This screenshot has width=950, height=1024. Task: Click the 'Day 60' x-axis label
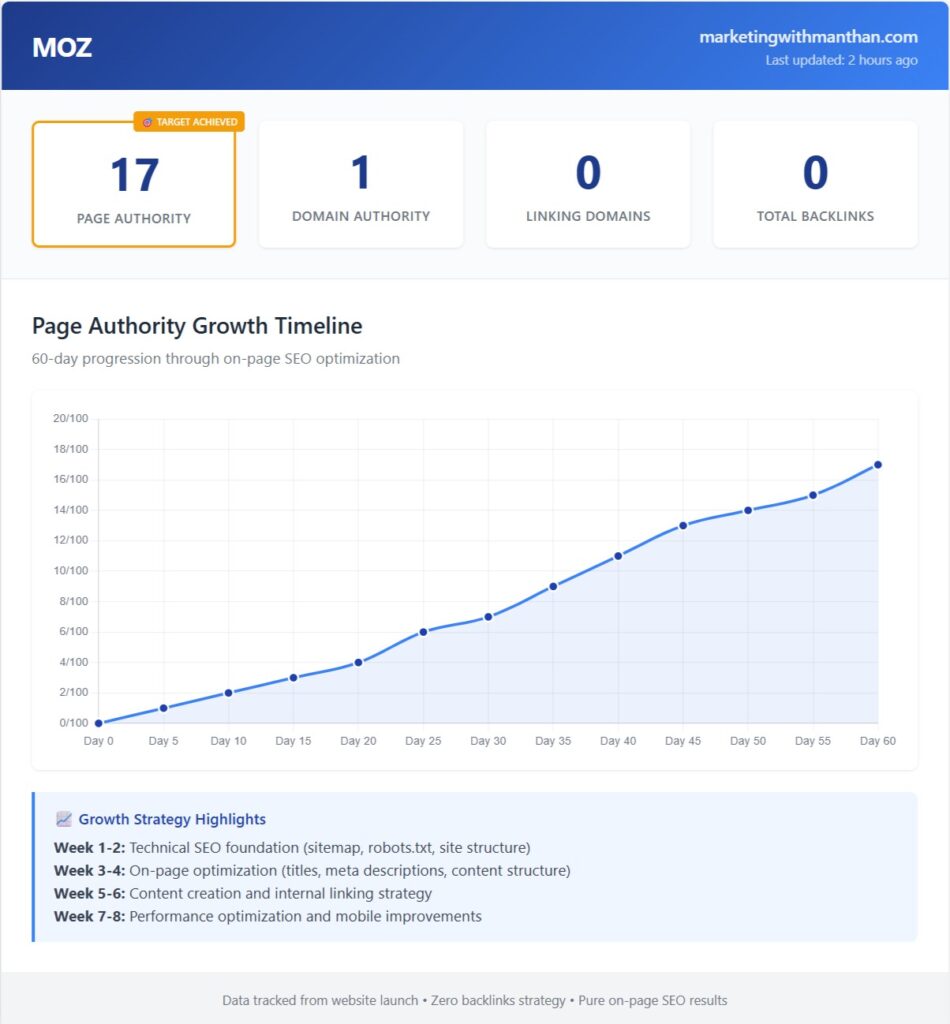(878, 741)
